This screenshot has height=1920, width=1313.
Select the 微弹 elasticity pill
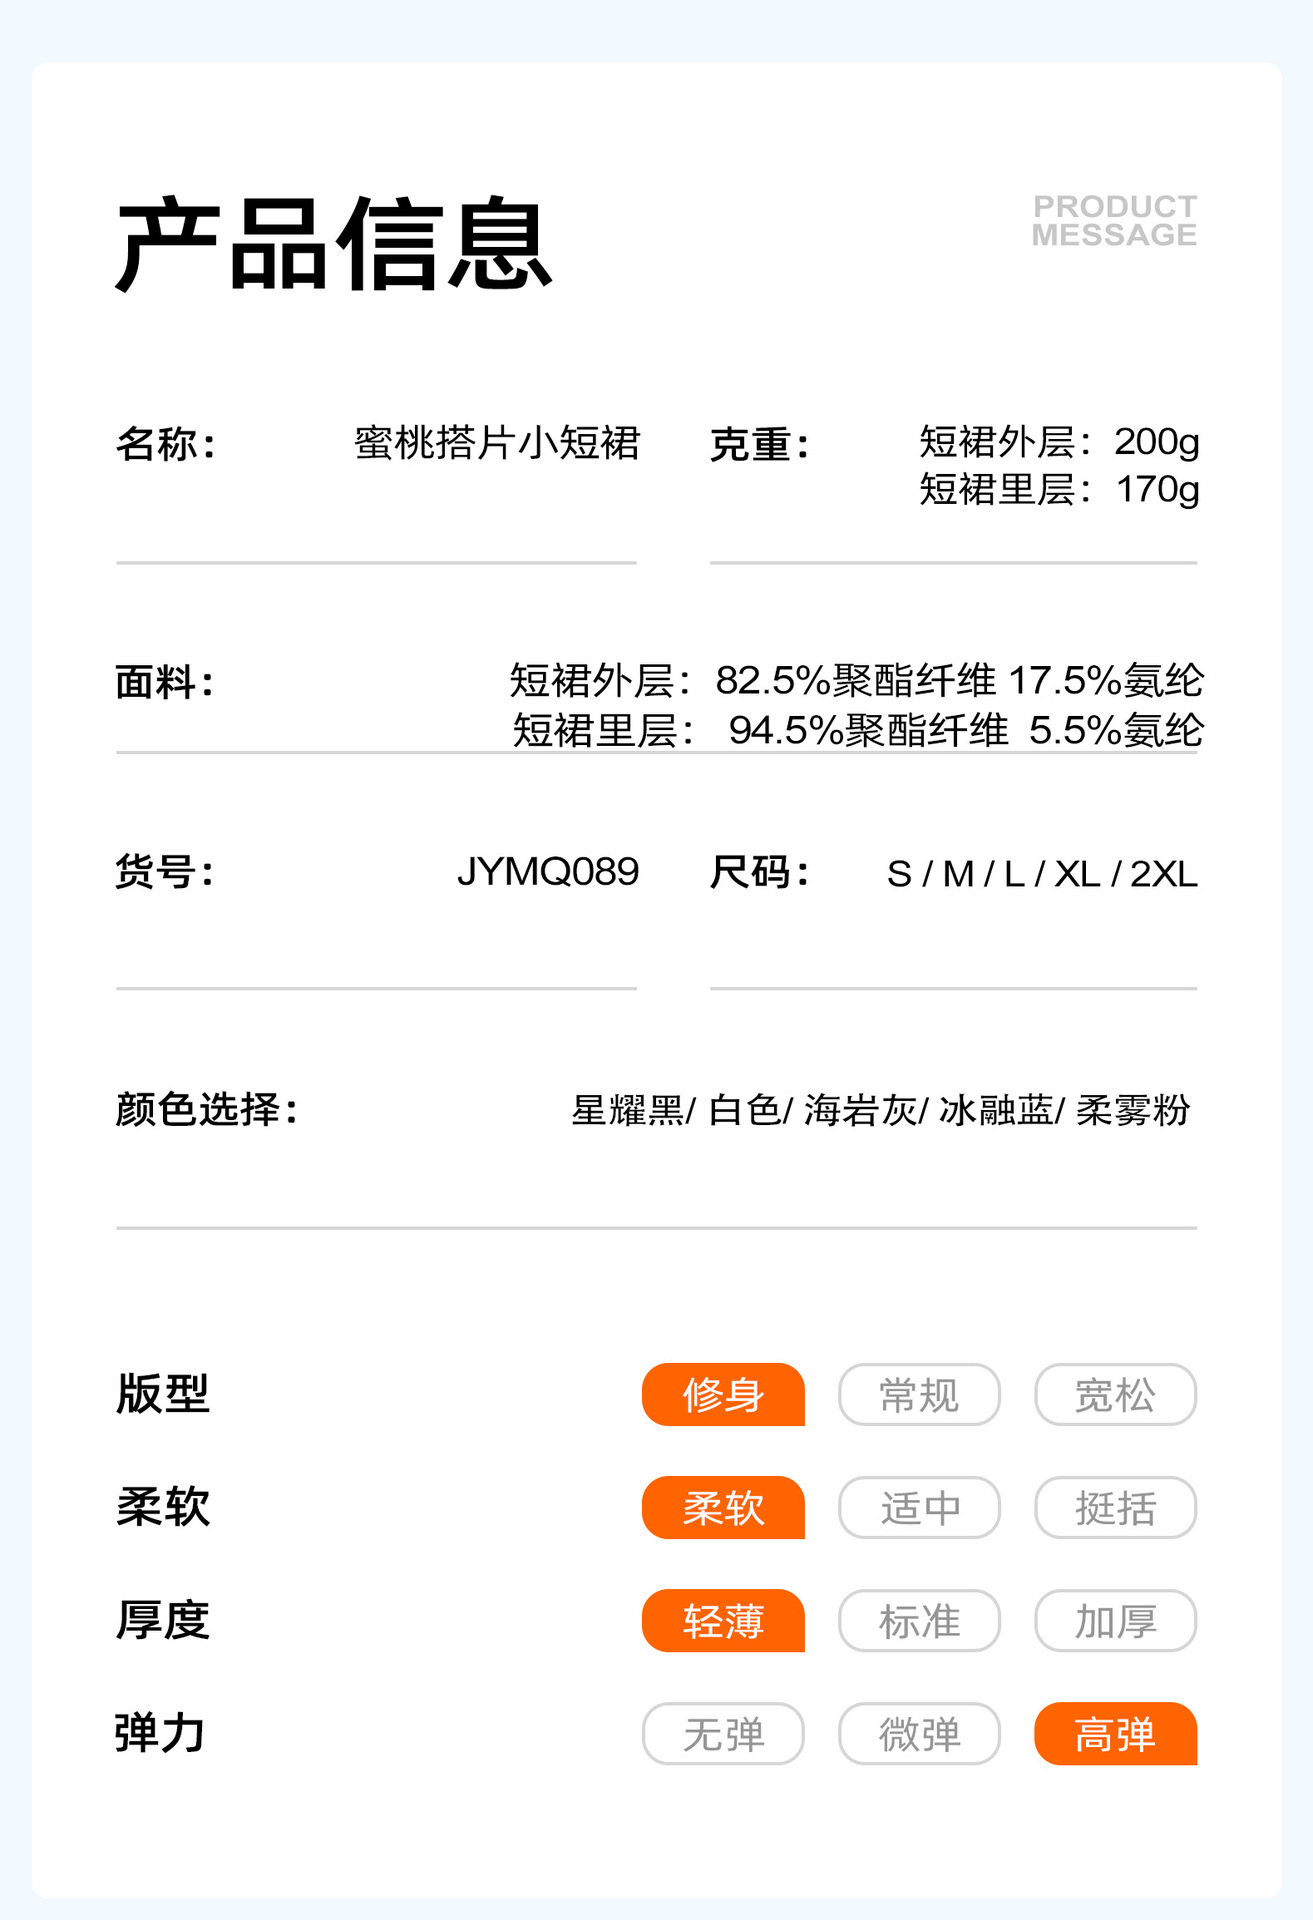(x=919, y=1733)
